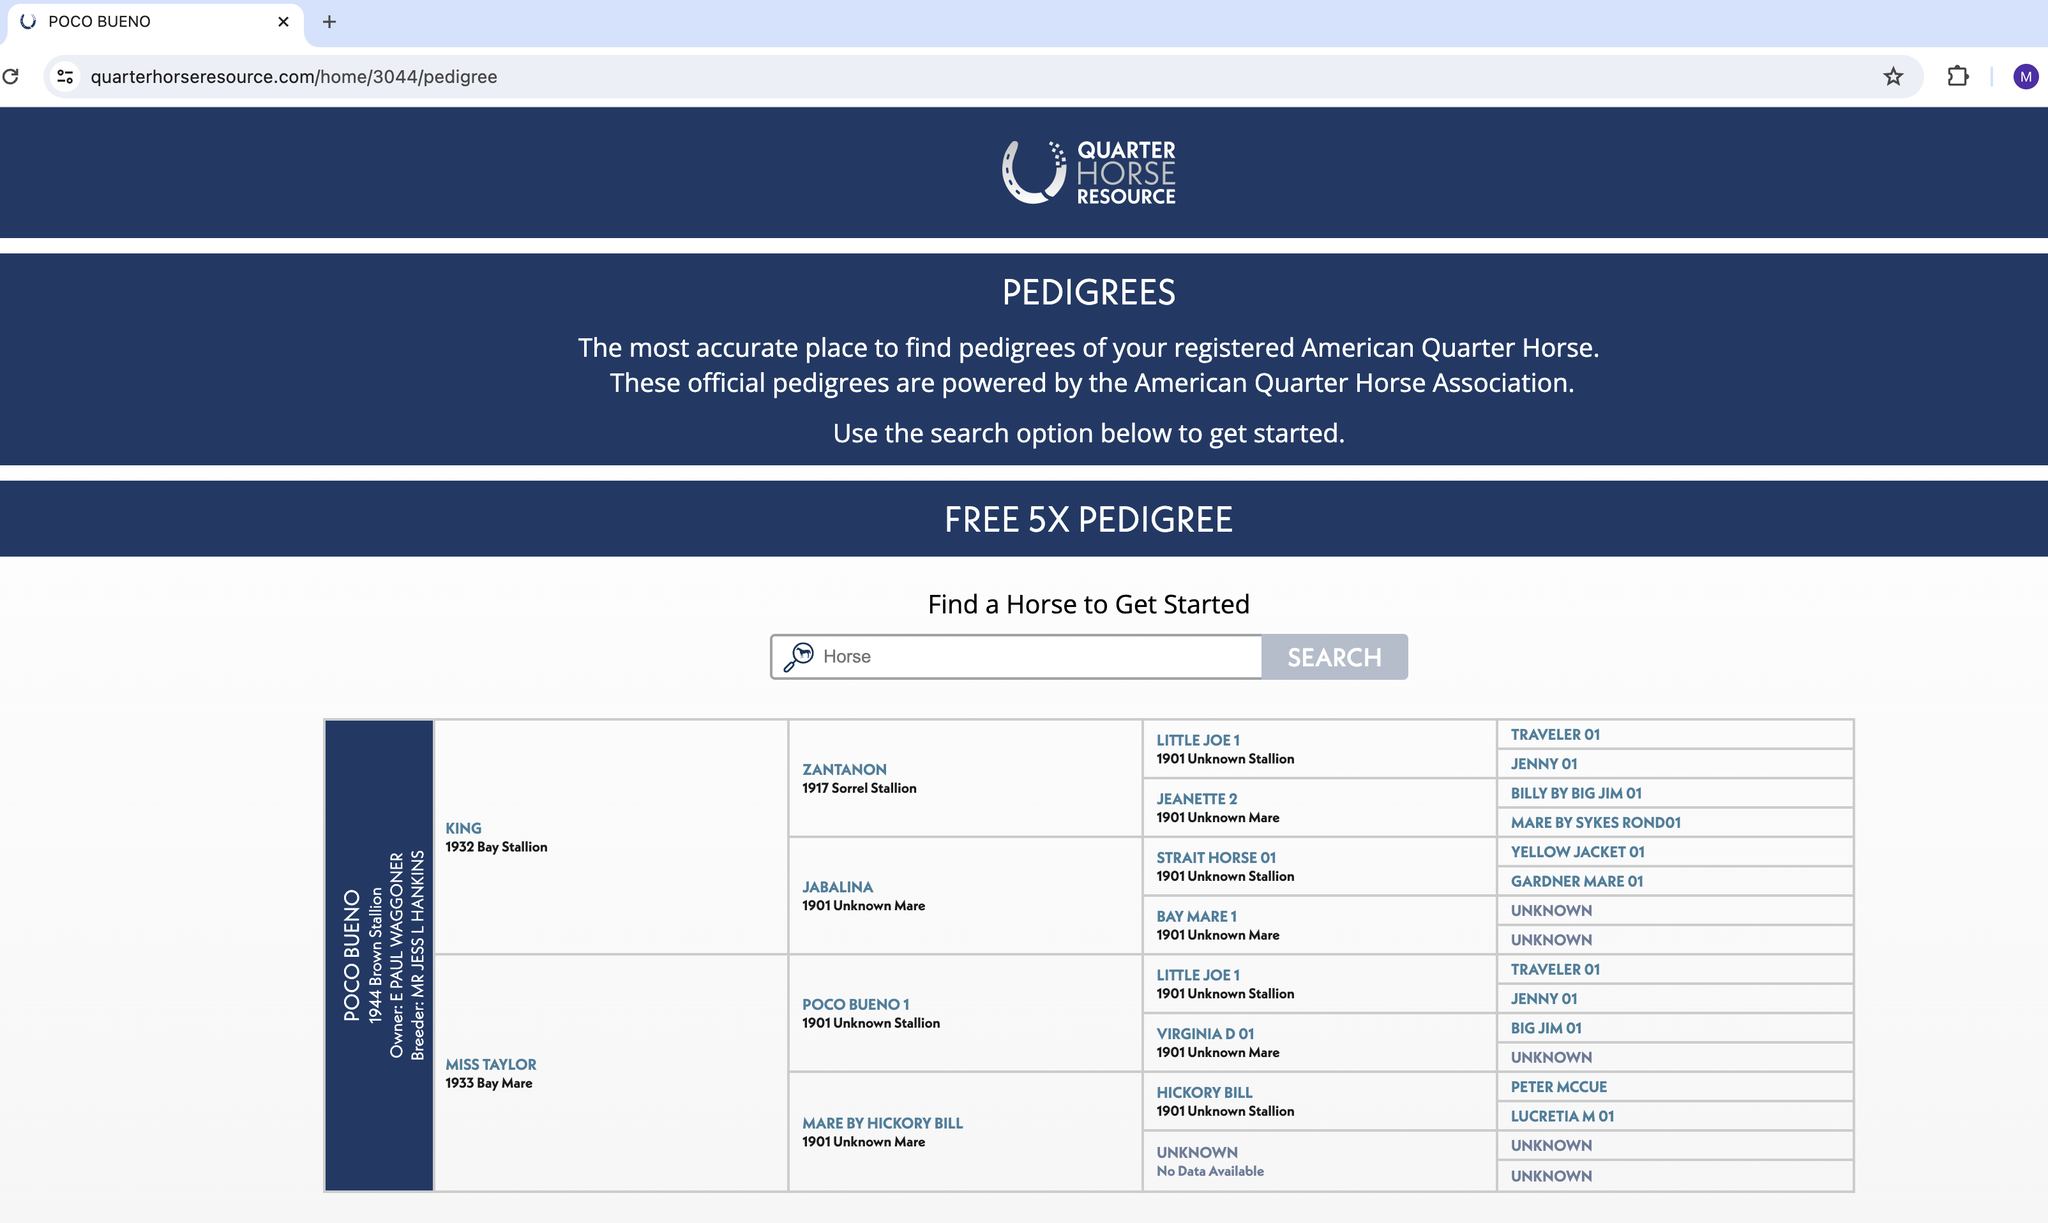The image size is (2048, 1223).
Task: Follow the LUCRETIA M 01 link
Action: pyautogui.click(x=1562, y=1116)
